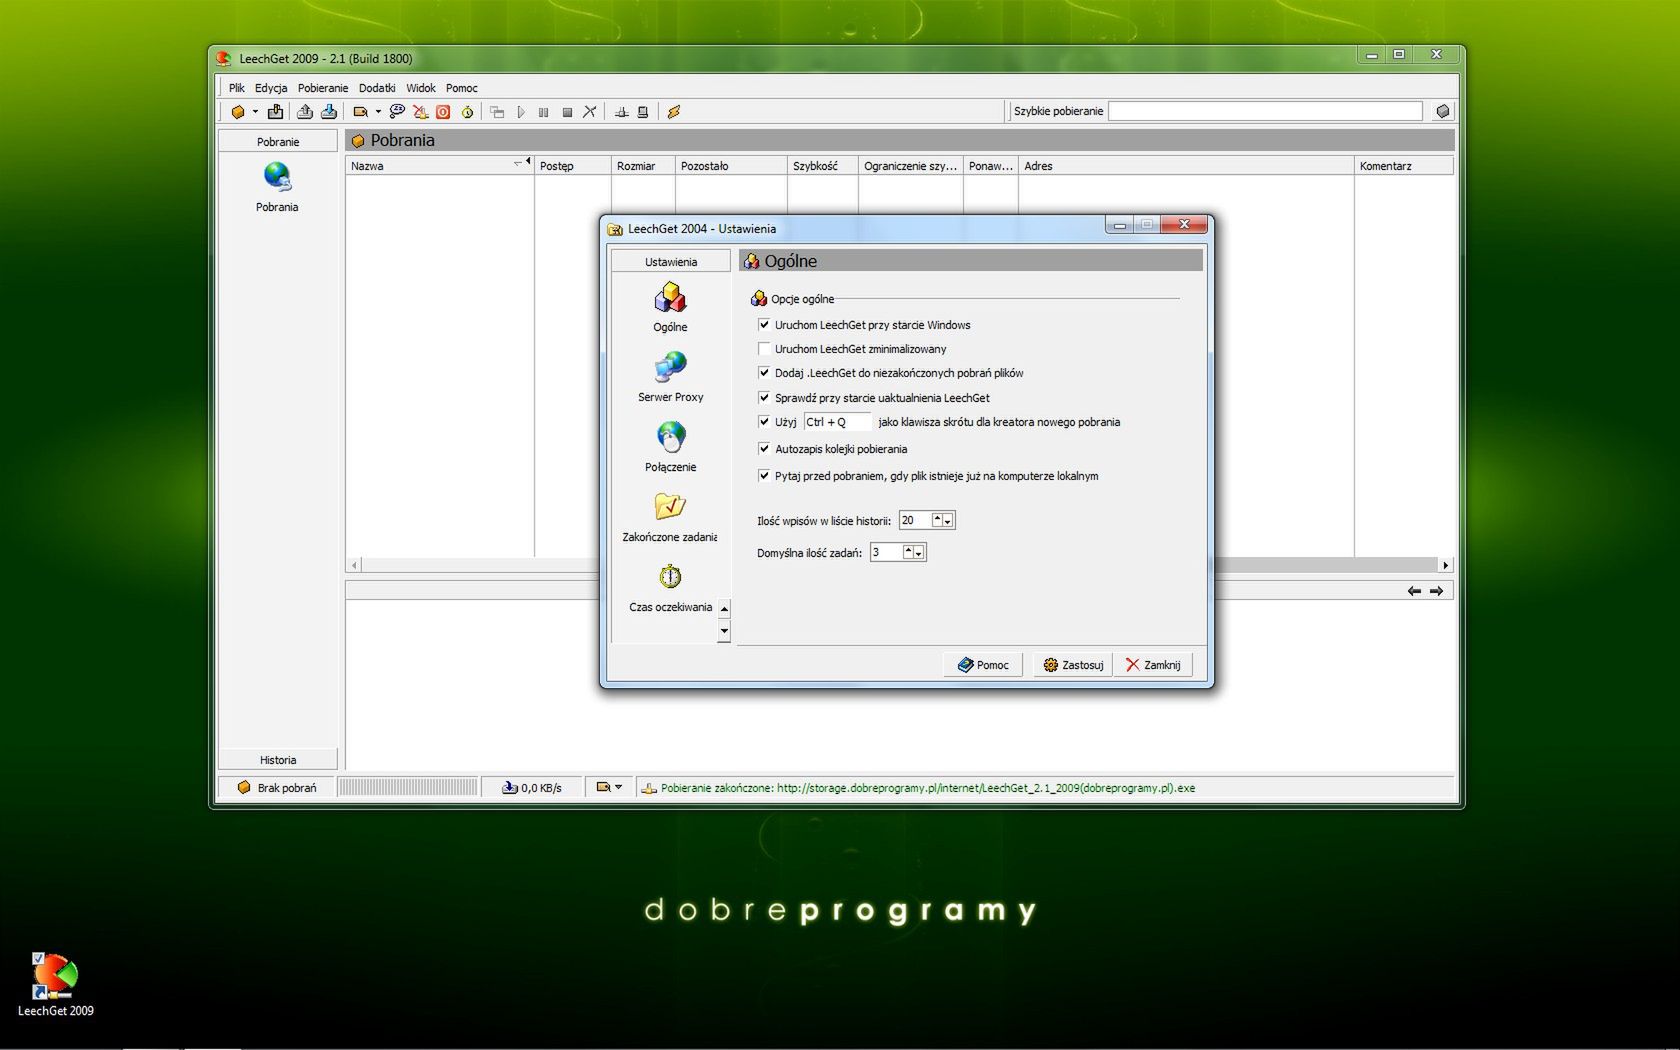Toggle the Użyj shortcut key checkbox

[764, 422]
